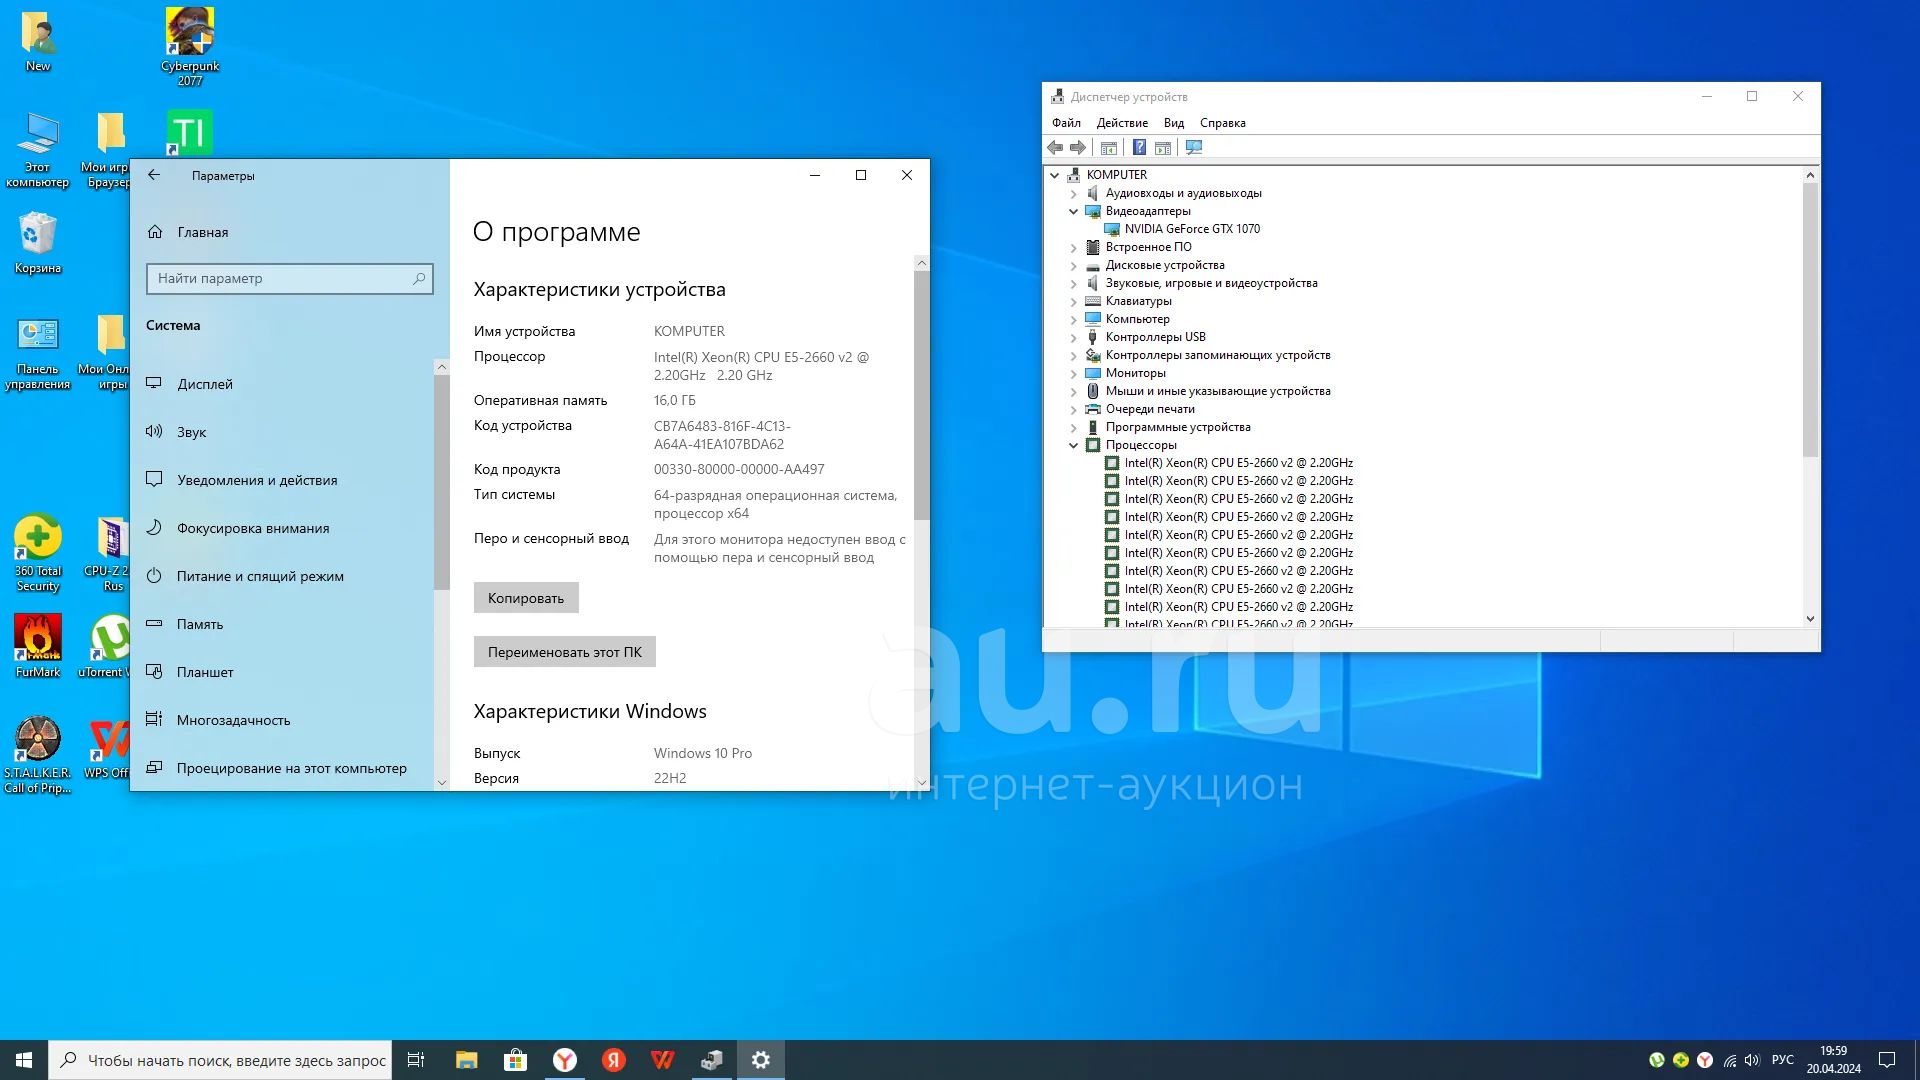
Task: Toggle console tree pane icon in Device Manager
Action: click(1109, 148)
